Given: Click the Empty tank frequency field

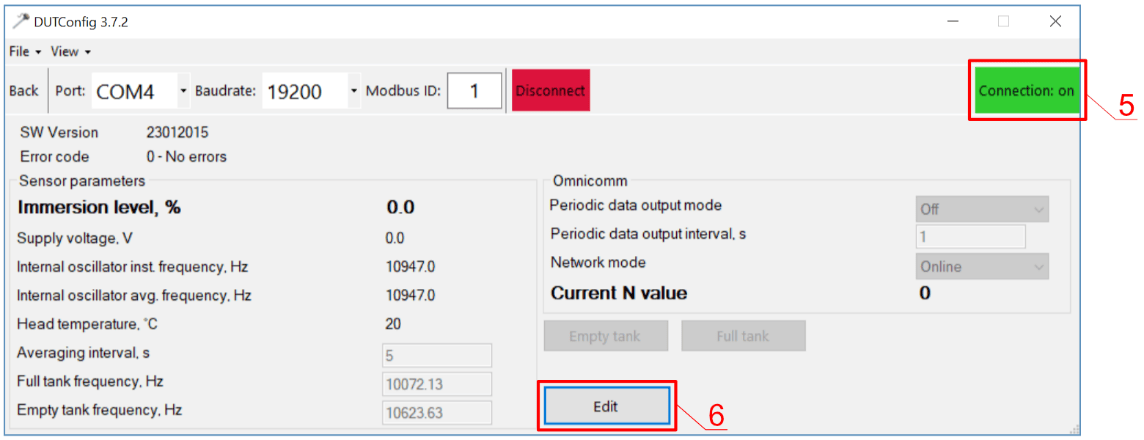Looking at the screenshot, I should coord(437,412).
